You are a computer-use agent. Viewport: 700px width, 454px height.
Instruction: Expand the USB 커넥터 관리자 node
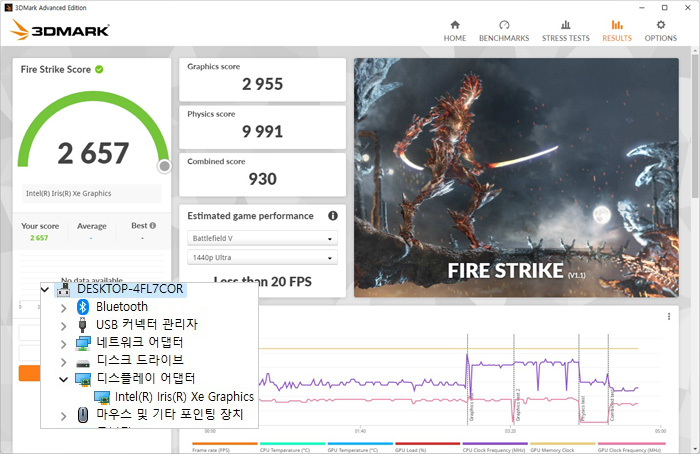point(63,326)
